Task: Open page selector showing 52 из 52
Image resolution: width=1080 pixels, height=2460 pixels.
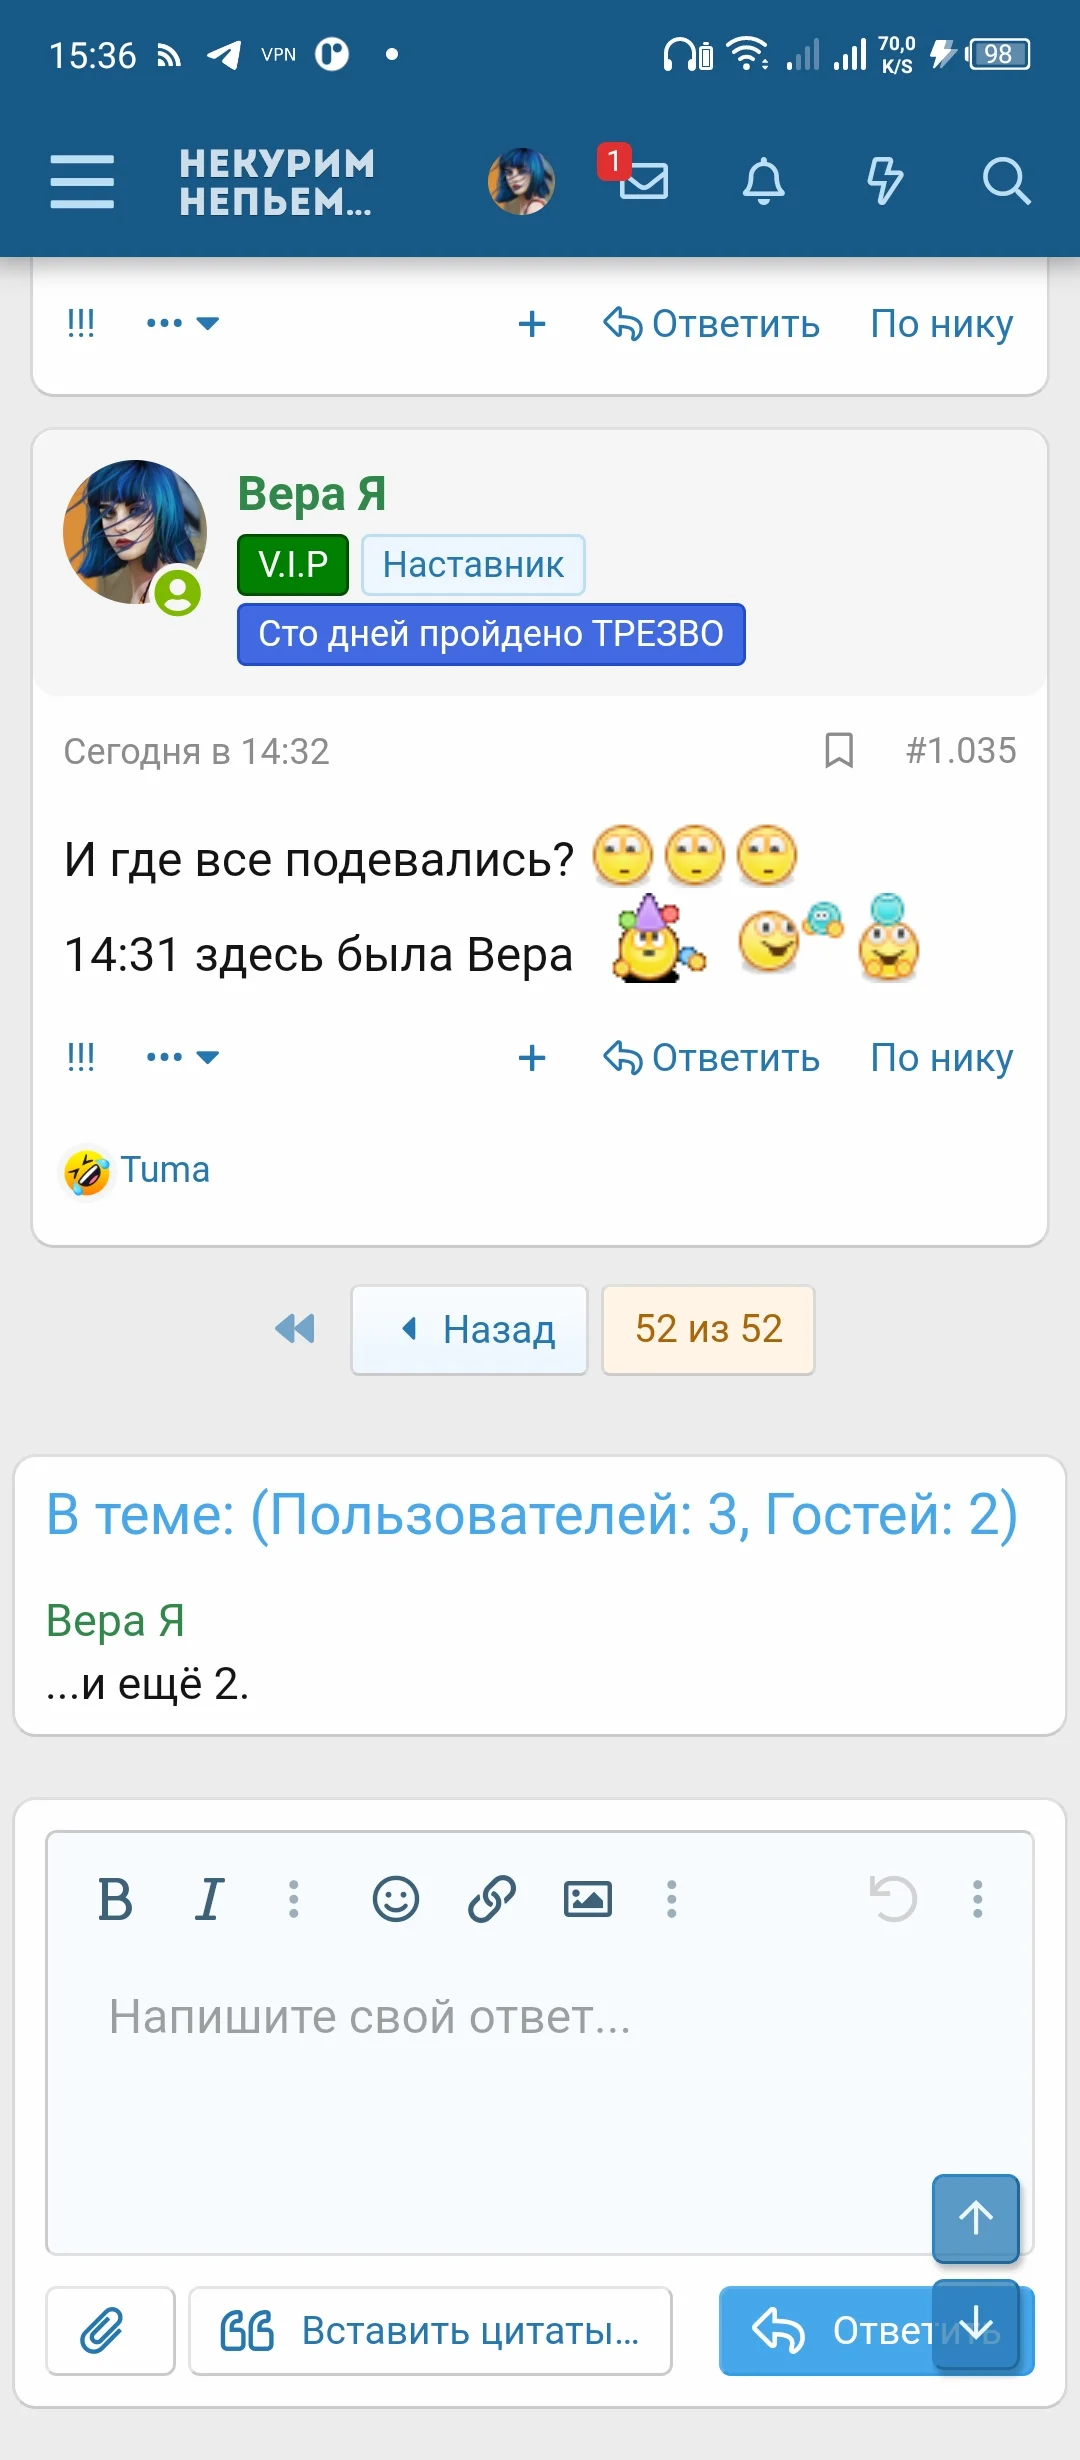Action: click(x=707, y=1330)
